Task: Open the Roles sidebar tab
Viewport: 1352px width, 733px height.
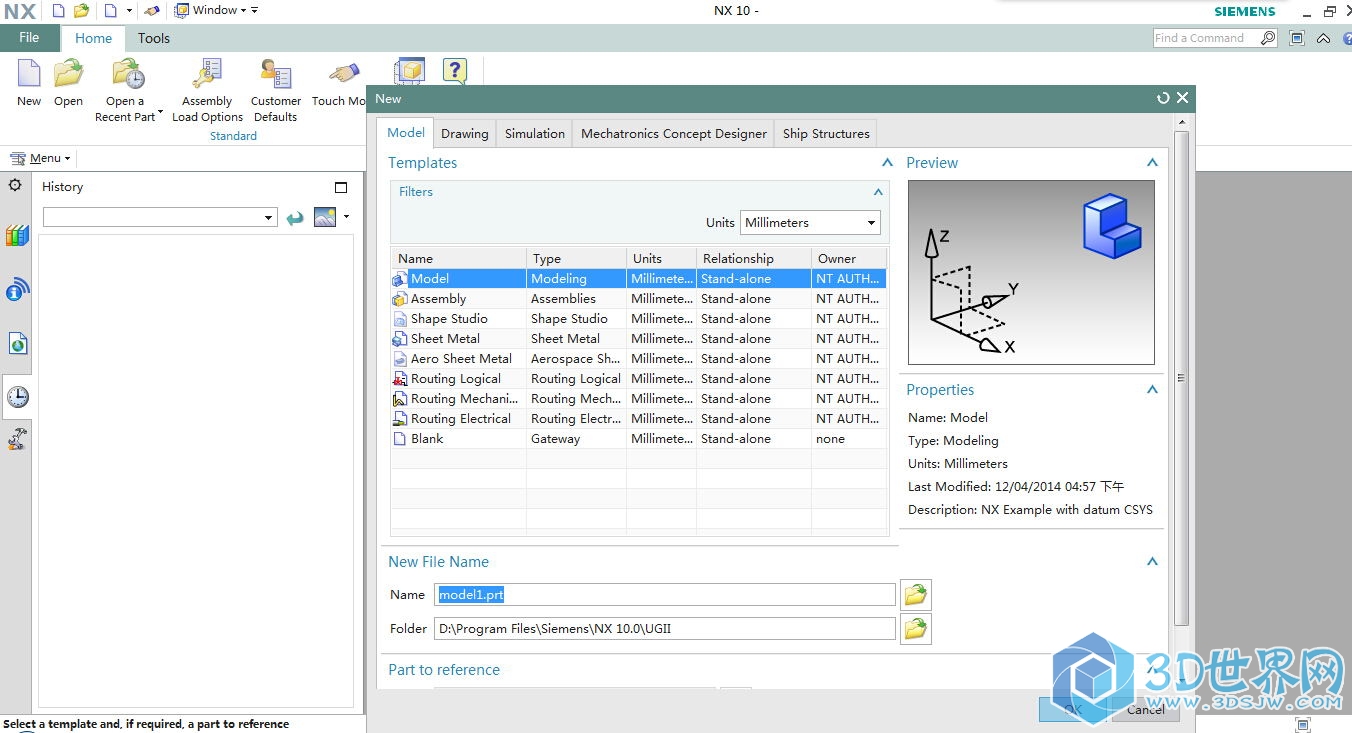Action: click(x=17, y=439)
